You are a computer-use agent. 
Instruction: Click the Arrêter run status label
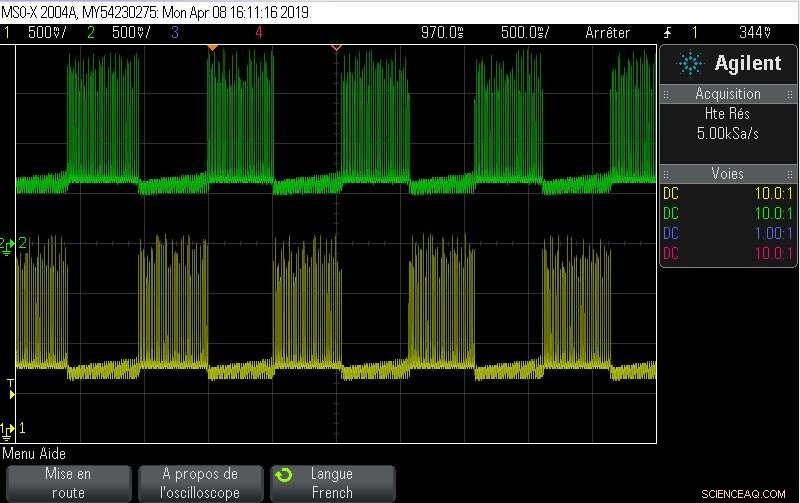click(x=607, y=32)
